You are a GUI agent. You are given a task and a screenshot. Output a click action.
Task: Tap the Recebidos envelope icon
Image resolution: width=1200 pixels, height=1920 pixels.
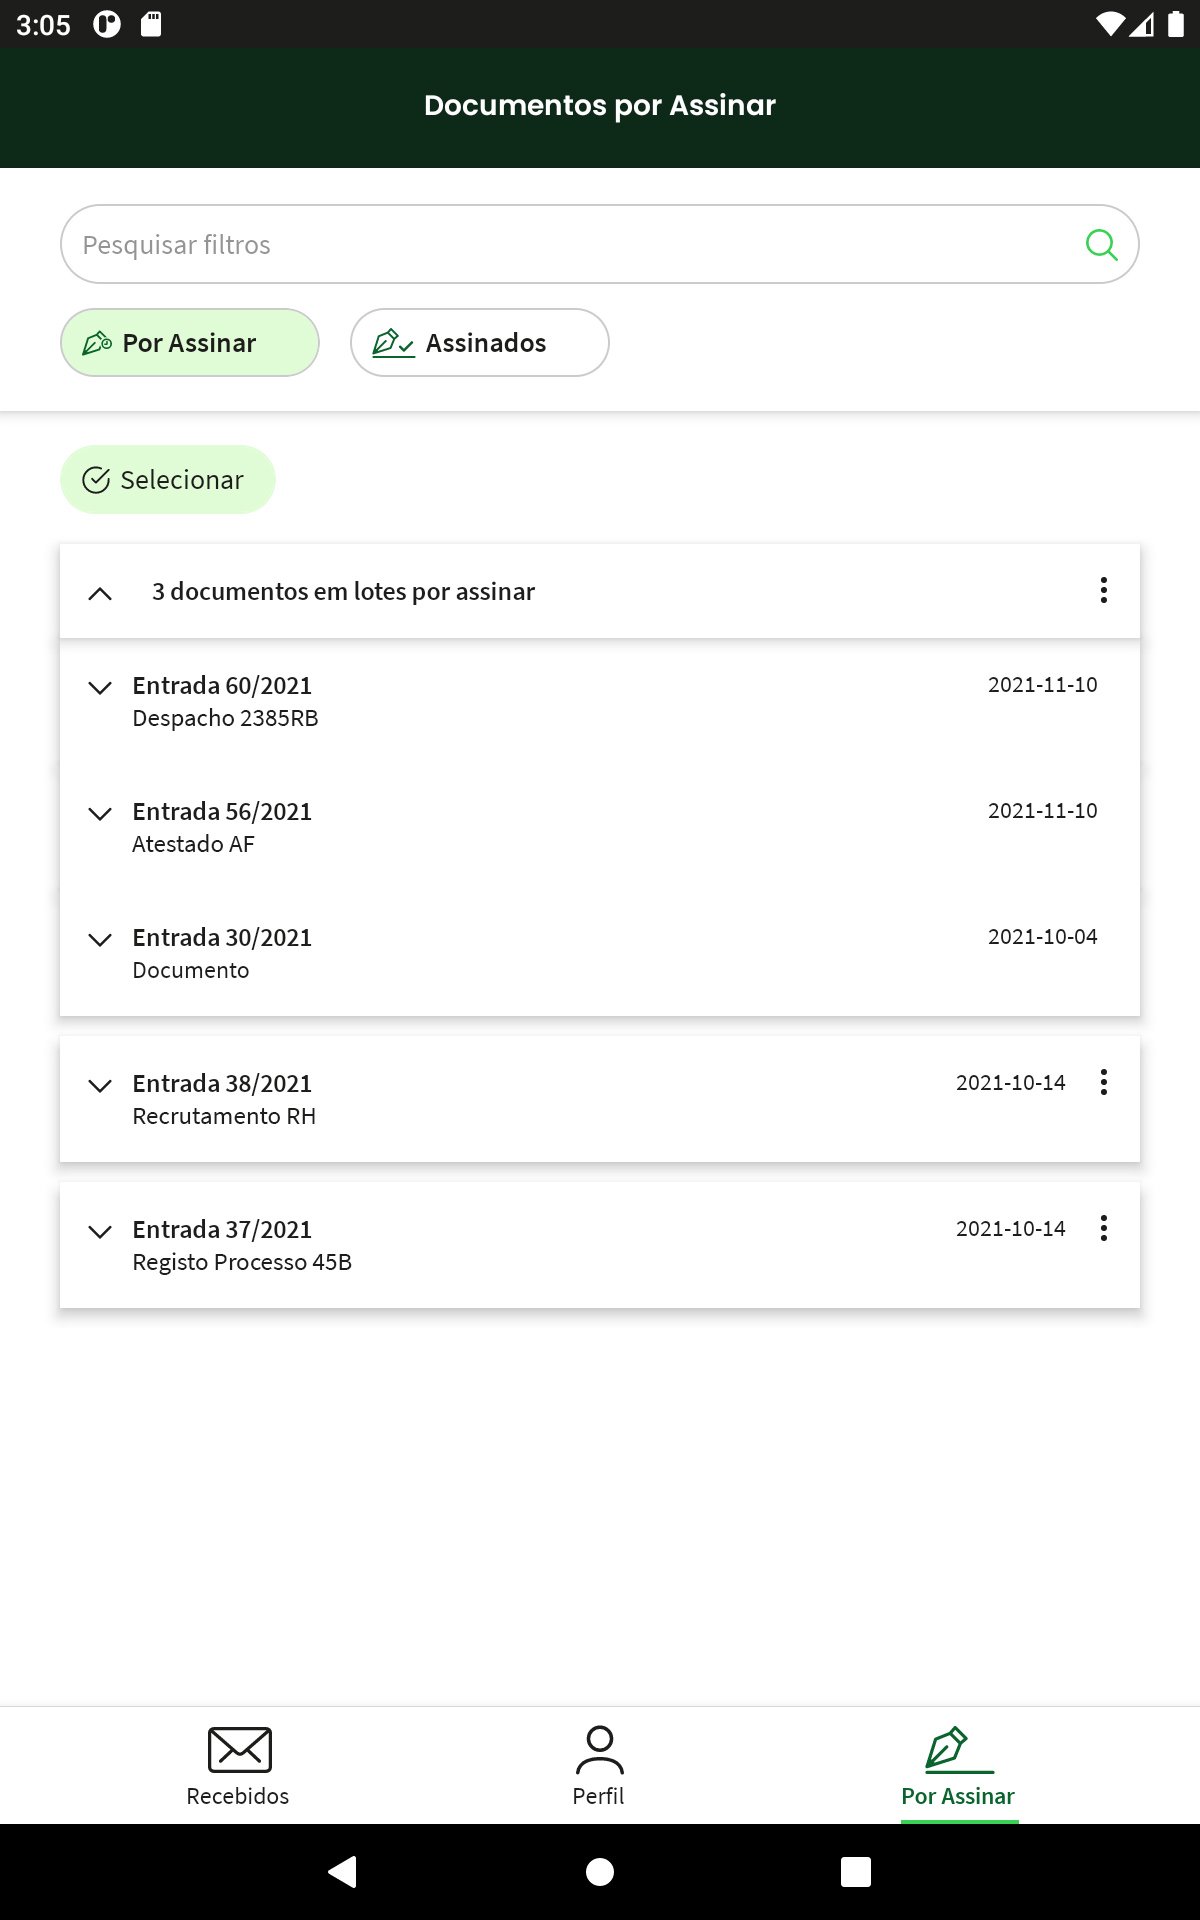[x=239, y=1750]
